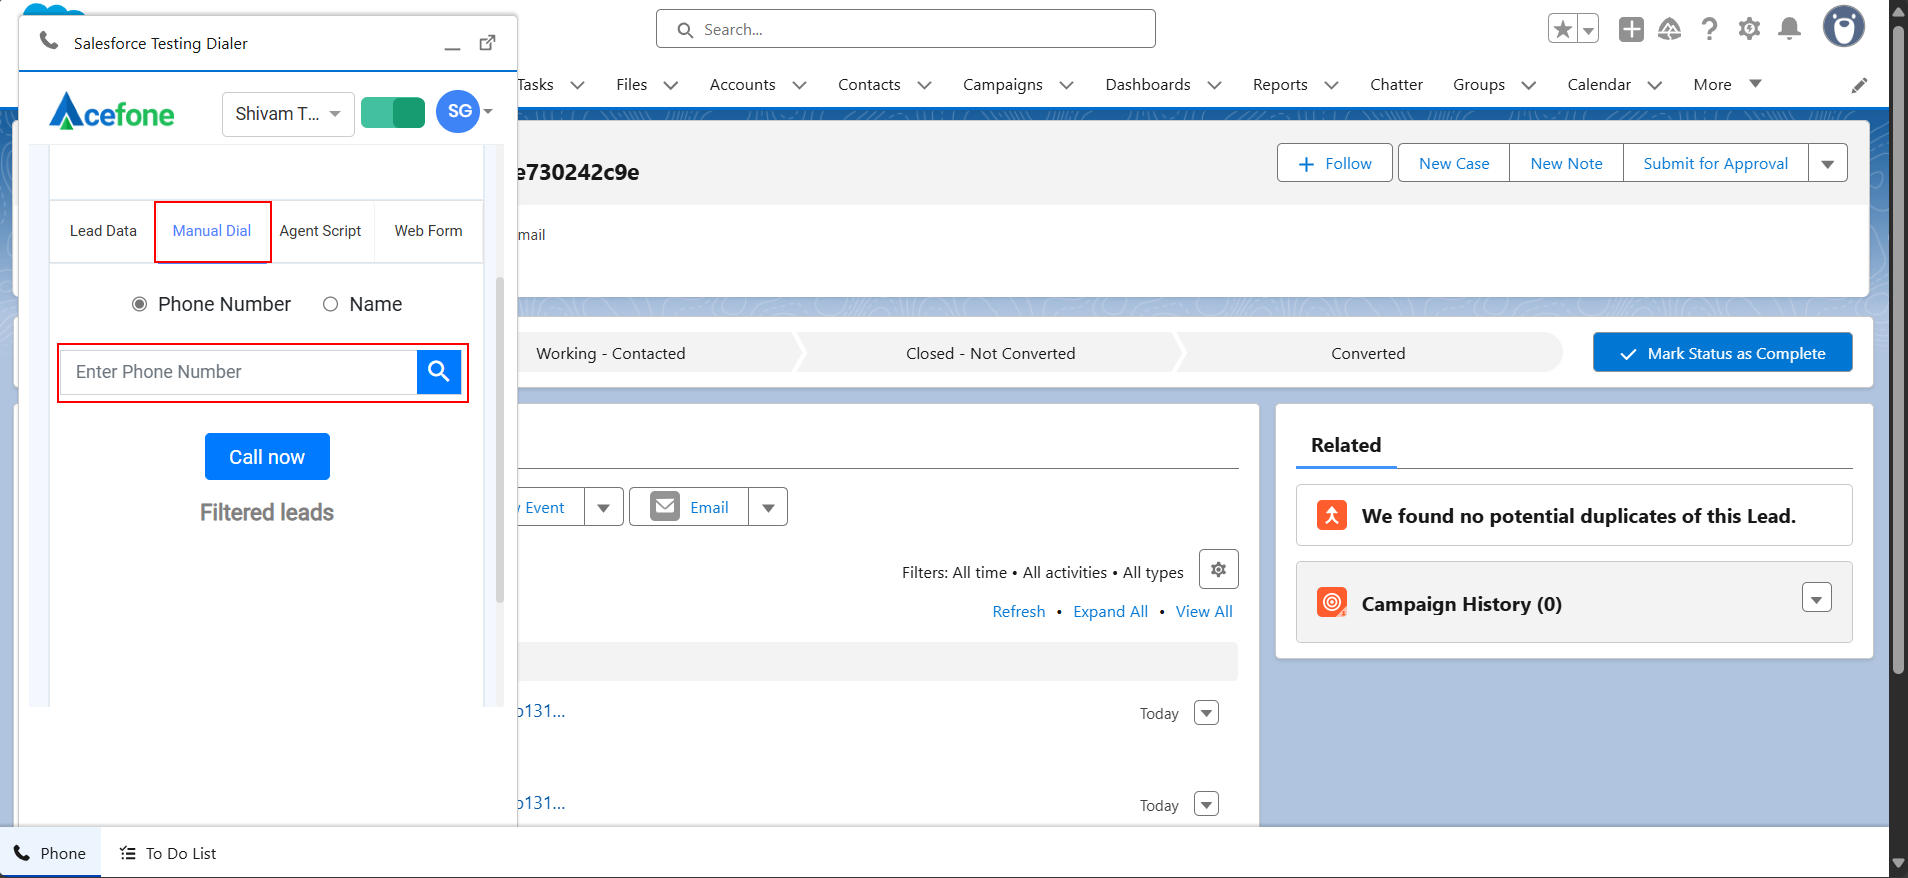Image resolution: width=1908 pixels, height=878 pixels.
Task: Click the New Case button
Action: point(1454,163)
